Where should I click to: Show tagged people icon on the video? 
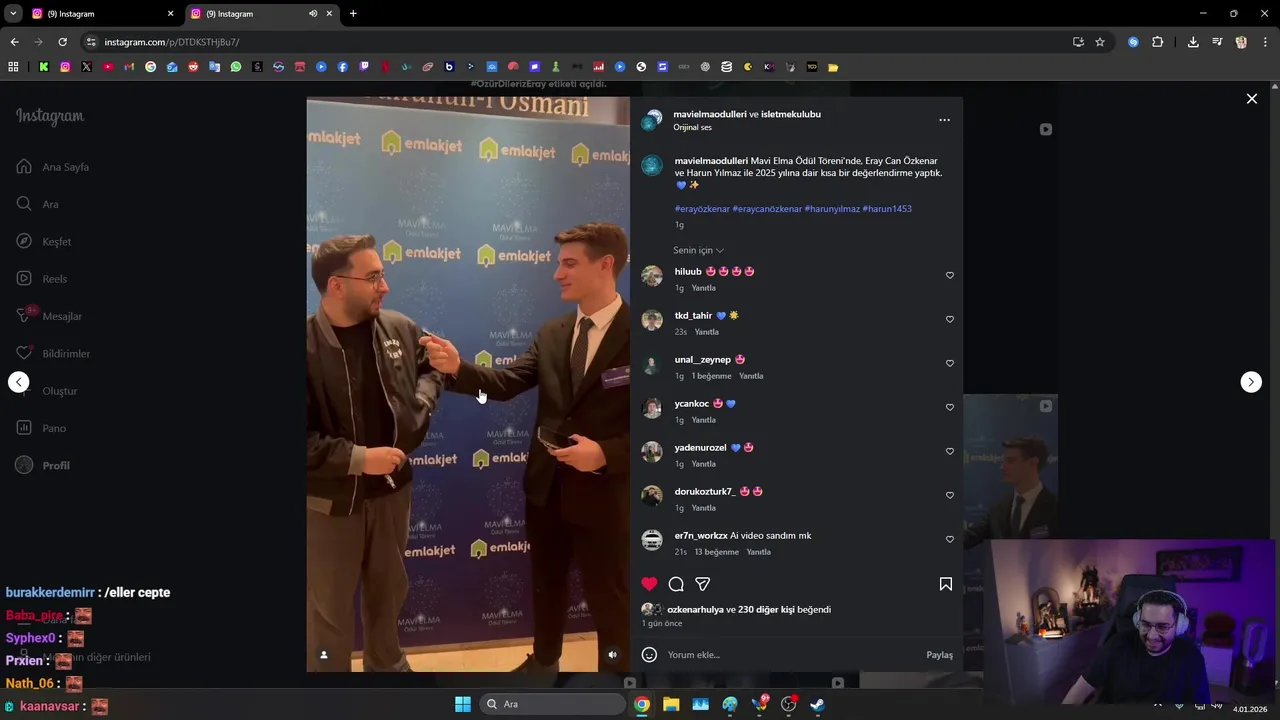[324, 655]
